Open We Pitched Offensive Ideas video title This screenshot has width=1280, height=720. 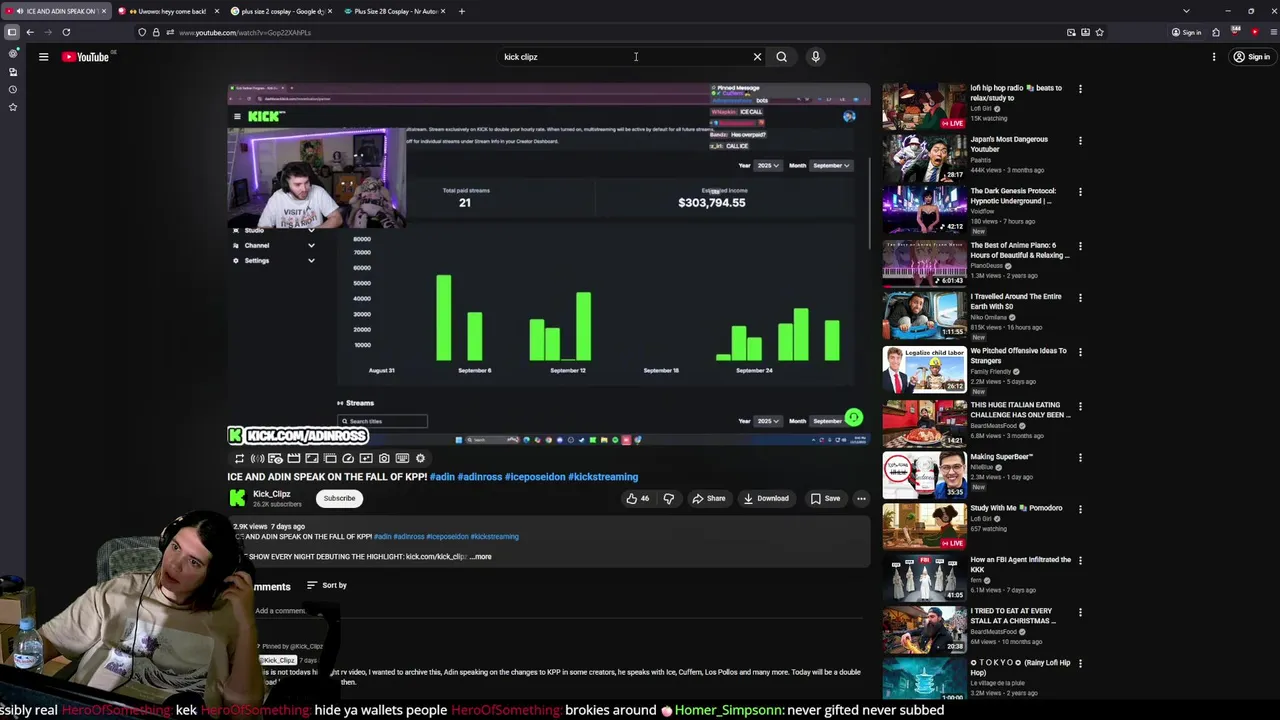point(1018,356)
